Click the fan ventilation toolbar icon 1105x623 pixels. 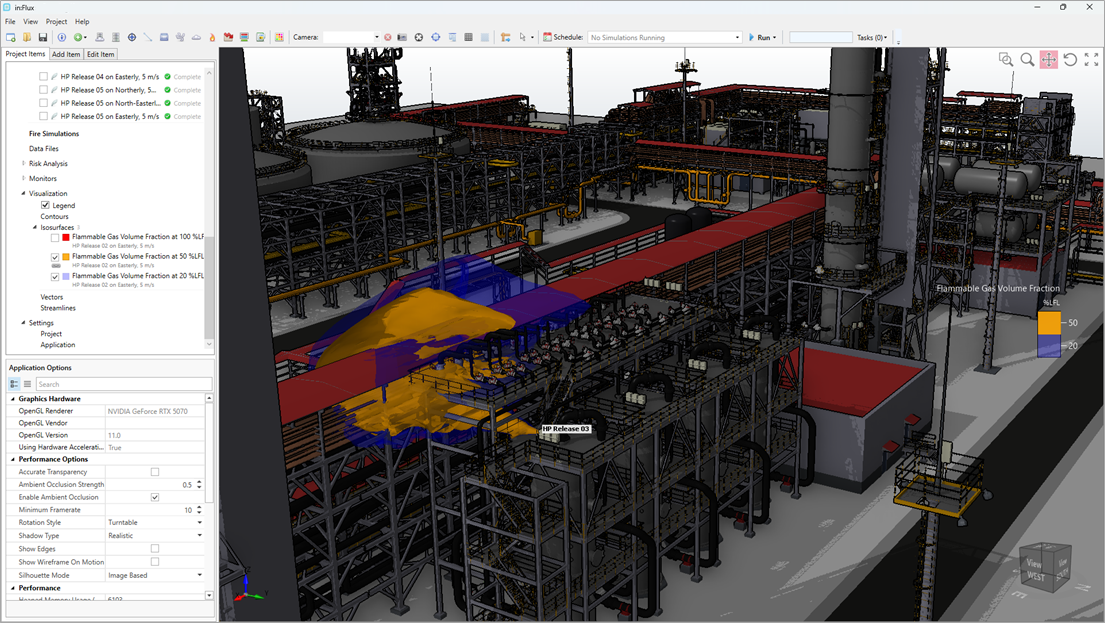(x=180, y=37)
